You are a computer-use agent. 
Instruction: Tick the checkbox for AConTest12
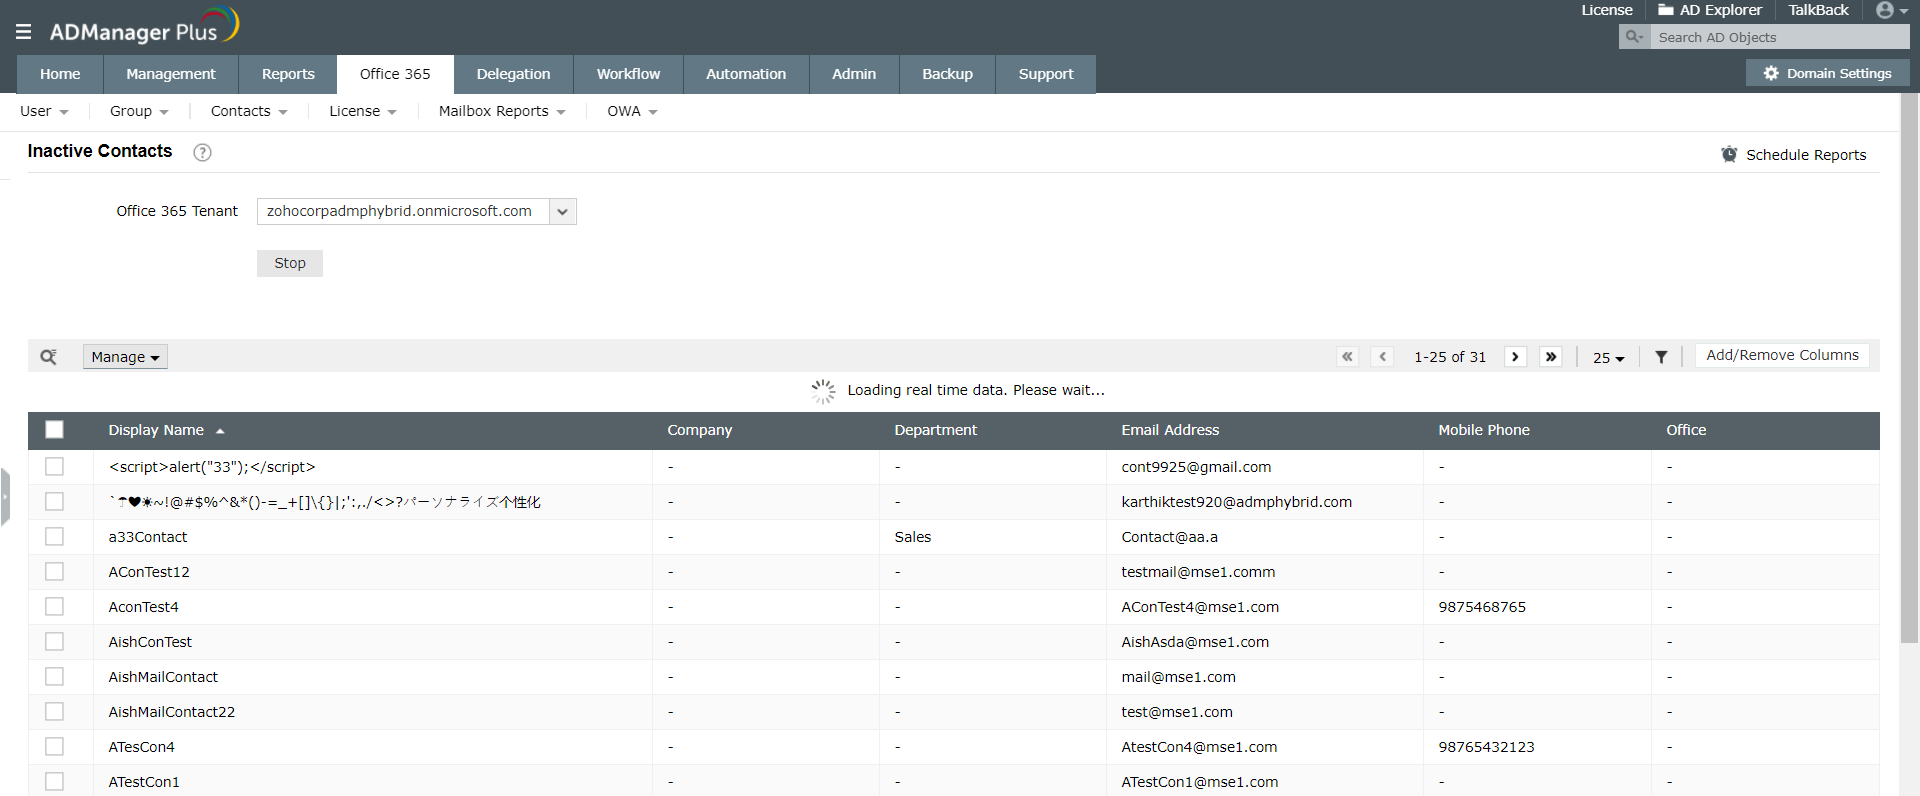(54, 572)
